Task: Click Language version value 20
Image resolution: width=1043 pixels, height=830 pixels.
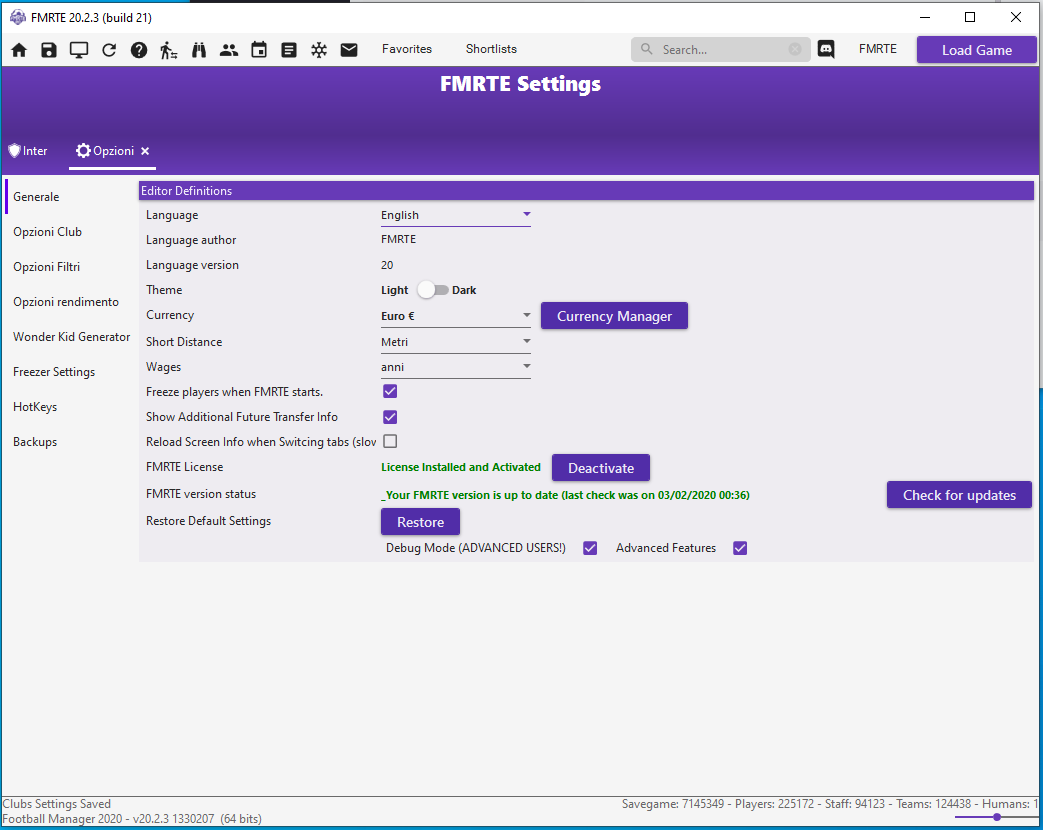Action: tap(386, 265)
